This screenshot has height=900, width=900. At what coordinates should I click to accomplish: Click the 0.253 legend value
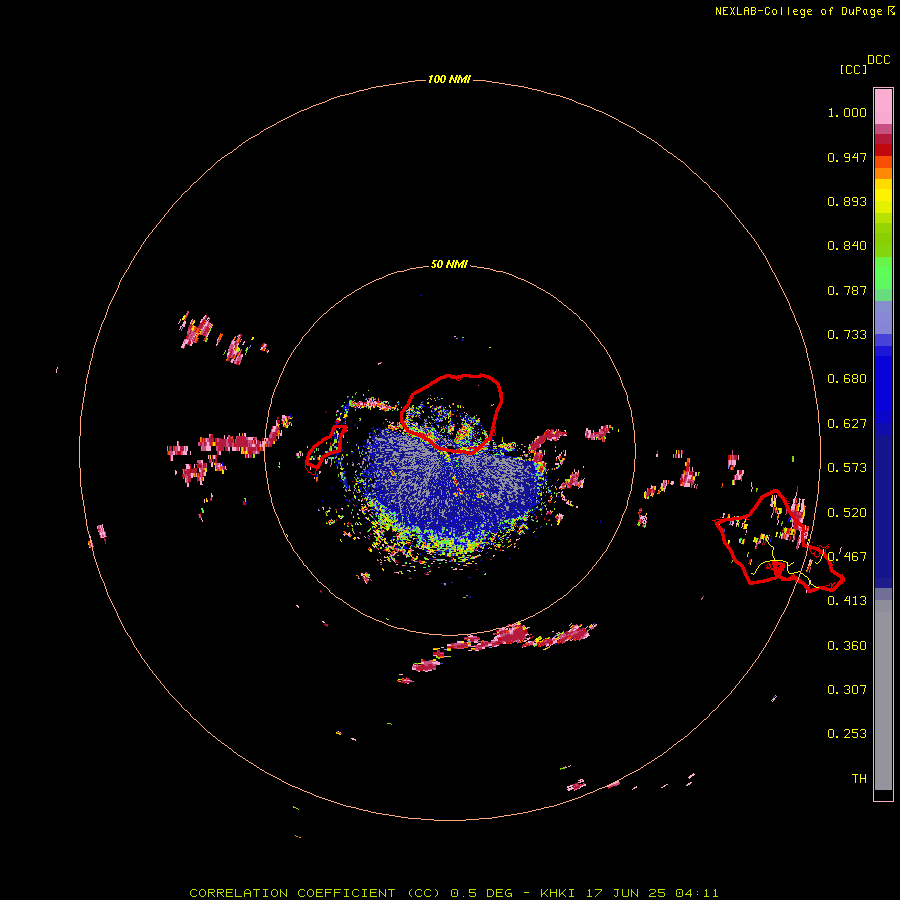847,734
